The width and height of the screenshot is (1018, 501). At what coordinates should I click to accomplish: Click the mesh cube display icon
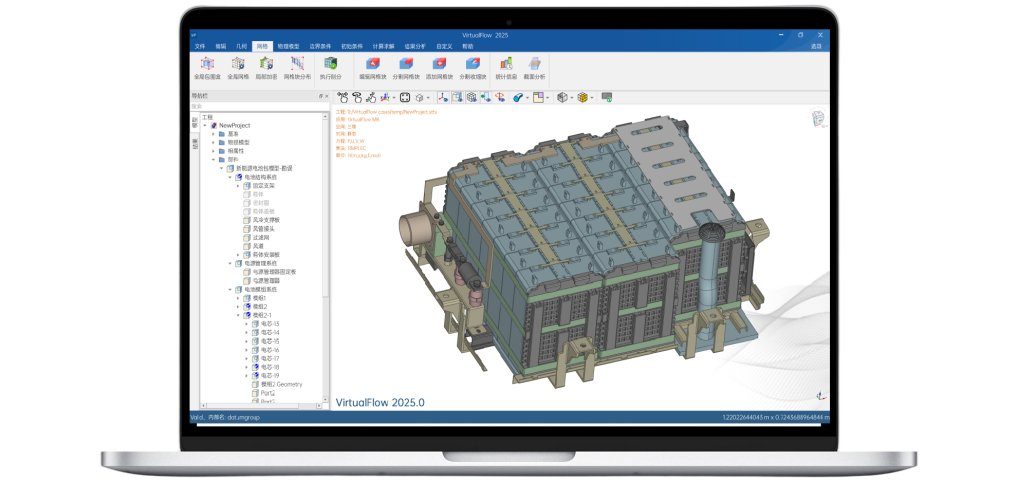[471, 97]
